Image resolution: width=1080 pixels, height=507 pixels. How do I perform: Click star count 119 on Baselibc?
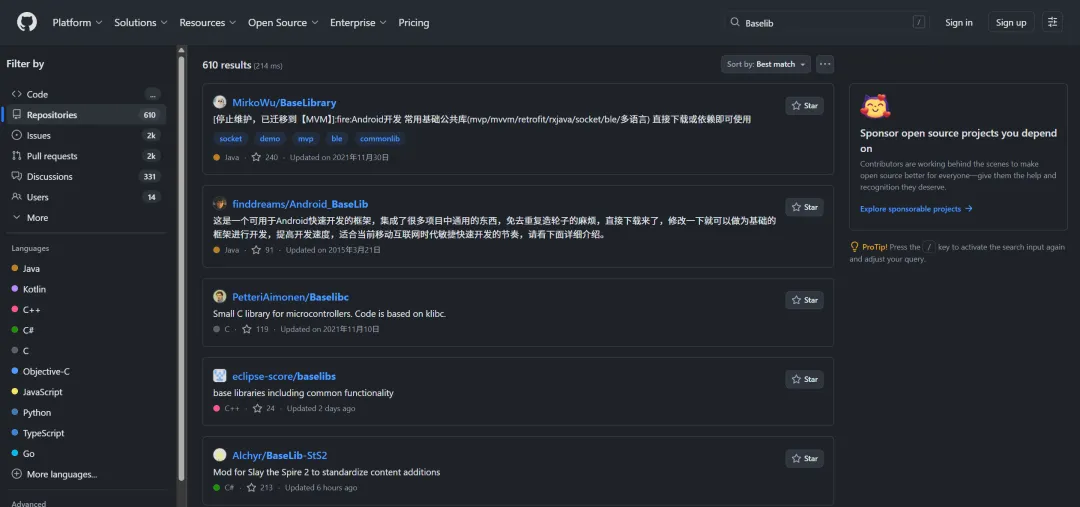coord(255,329)
